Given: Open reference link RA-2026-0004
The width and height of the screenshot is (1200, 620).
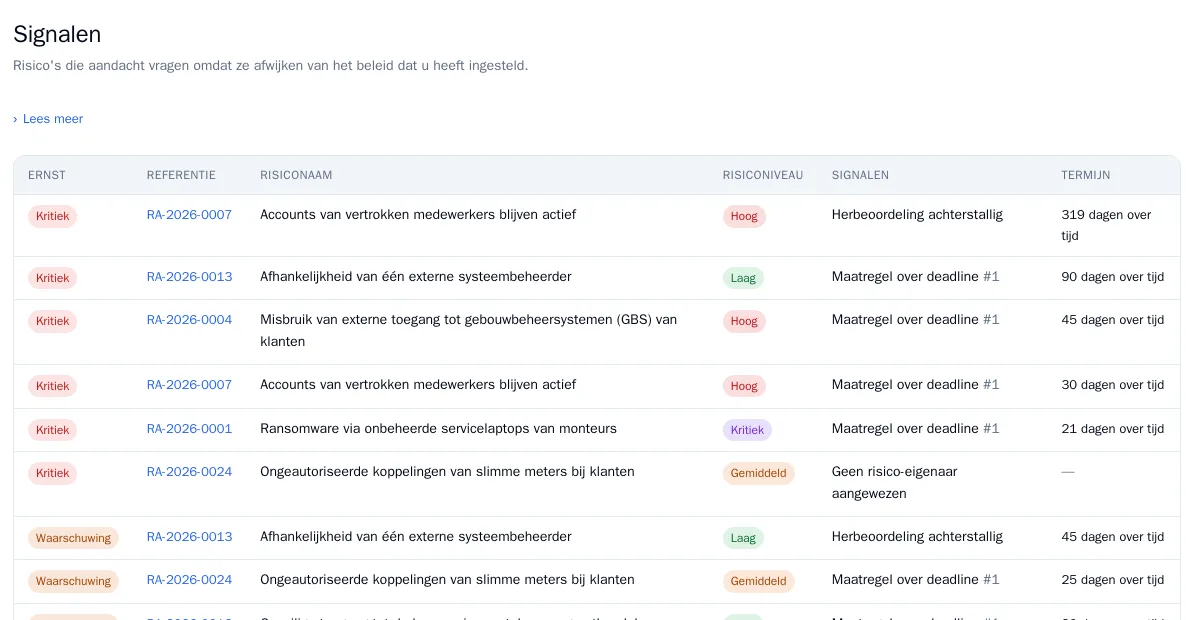Looking at the screenshot, I should pyautogui.click(x=189, y=320).
